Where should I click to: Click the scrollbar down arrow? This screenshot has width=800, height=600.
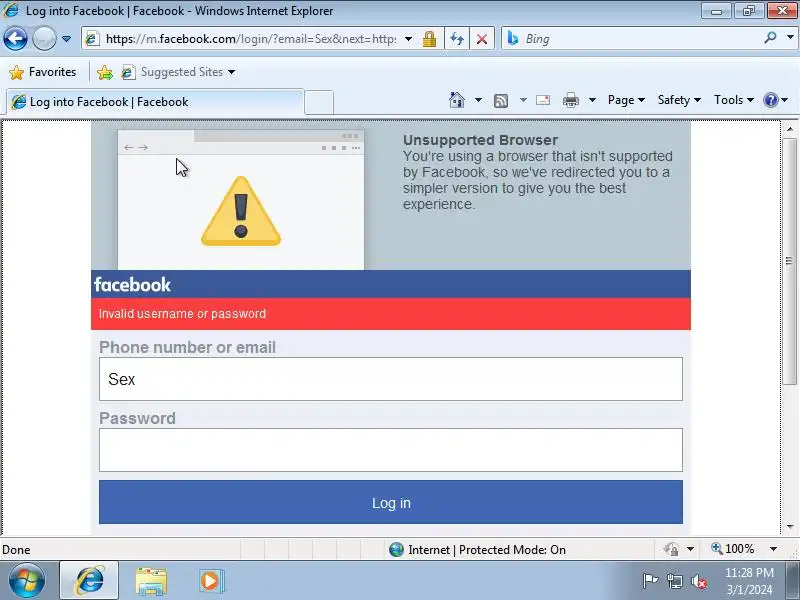point(790,527)
